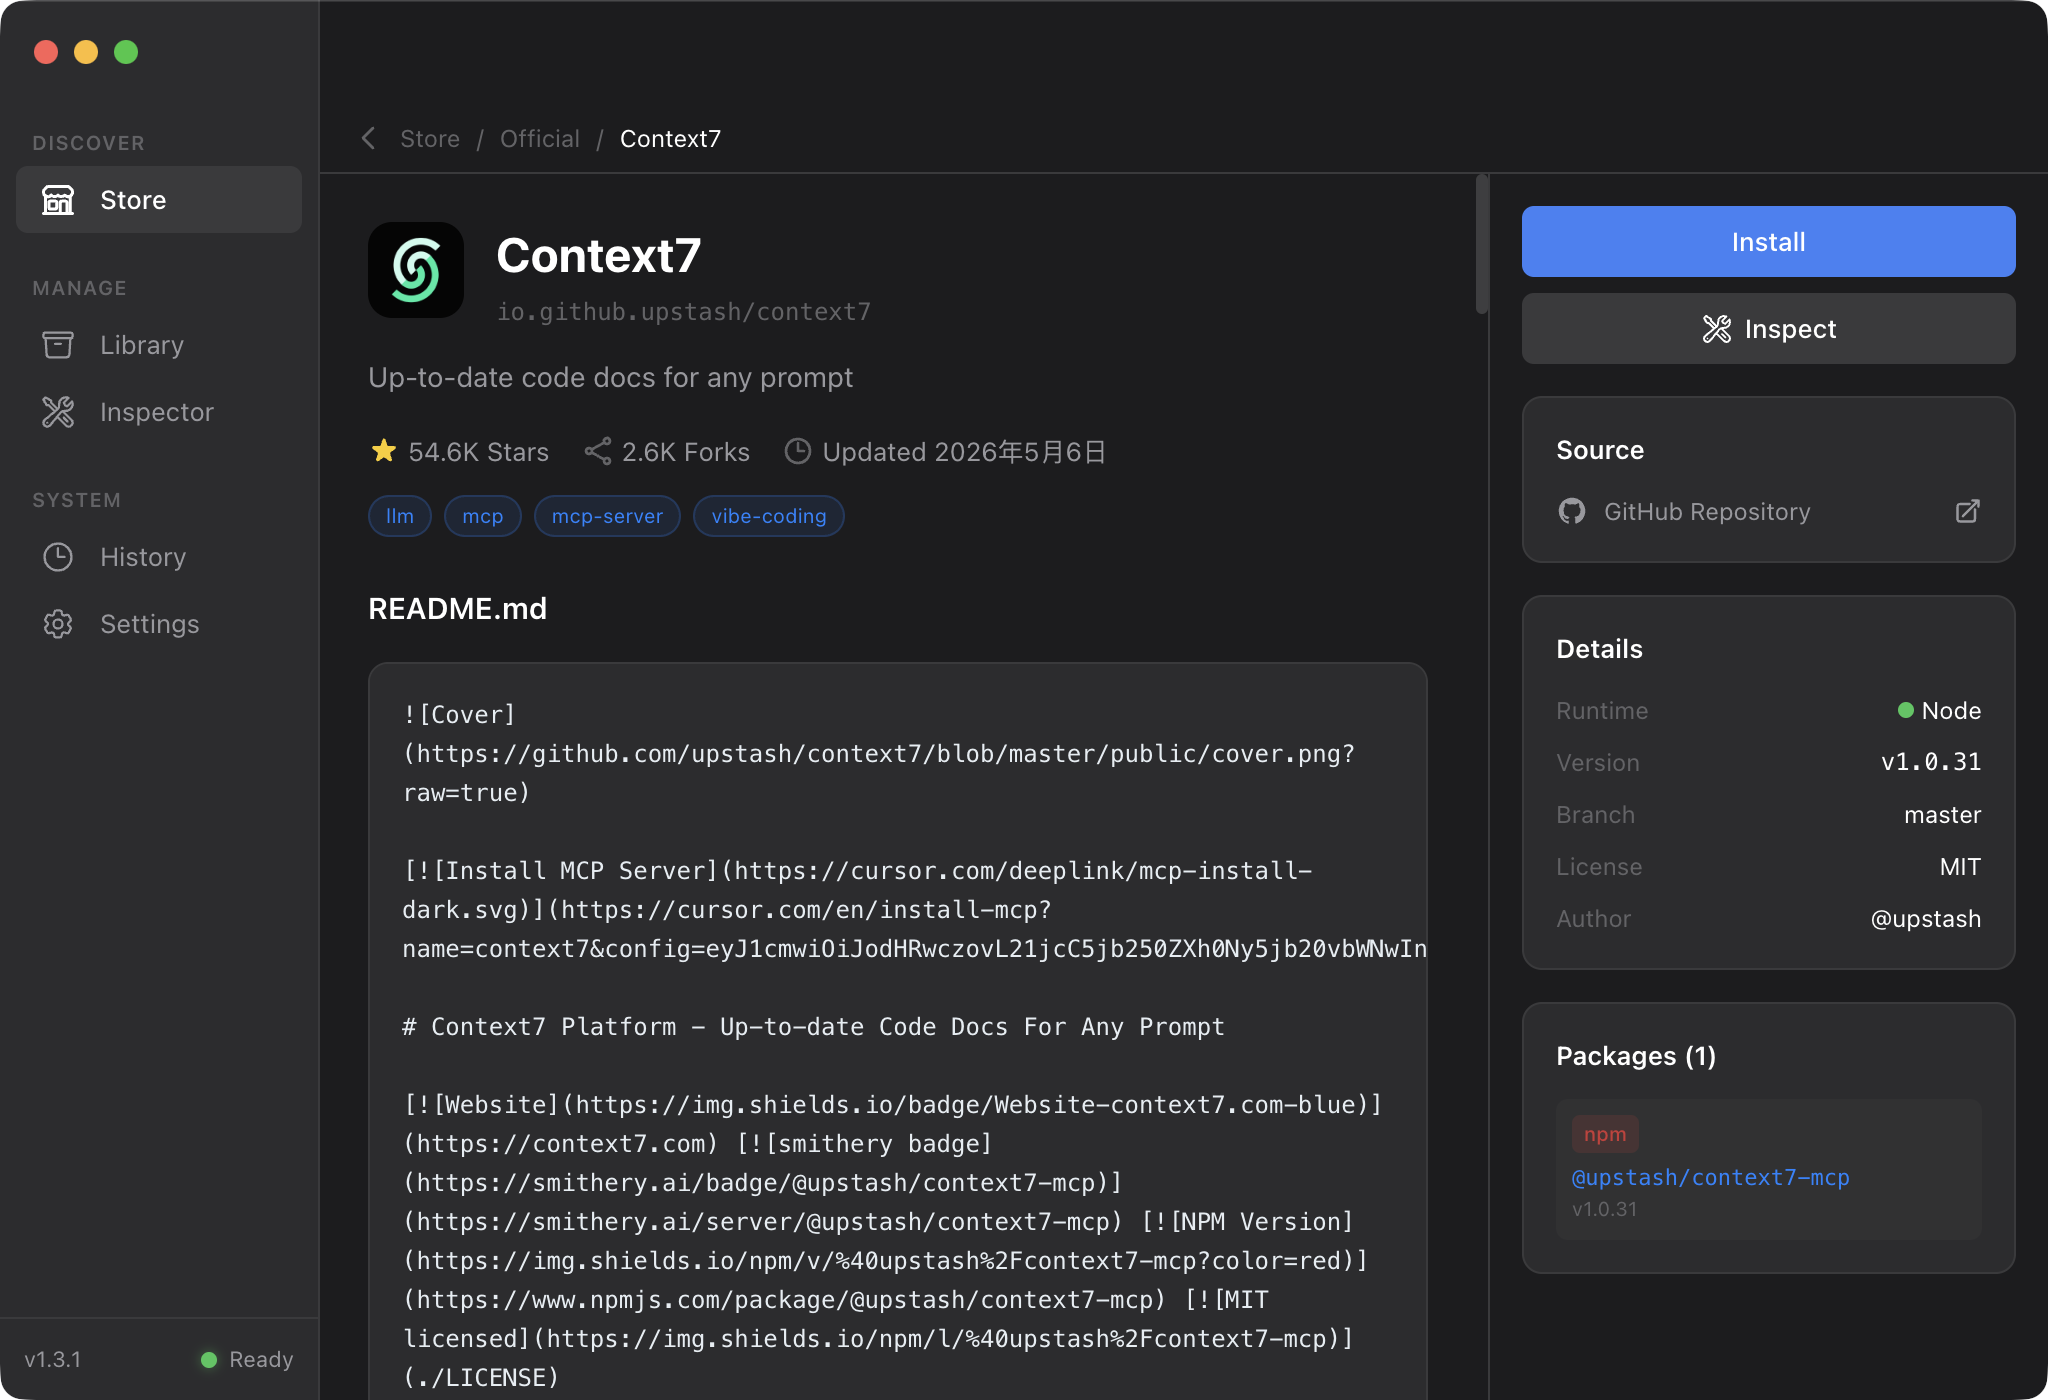Minimize the window with yellow button
This screenshot has width=2048, height=1400.
(x=86, y=52)
